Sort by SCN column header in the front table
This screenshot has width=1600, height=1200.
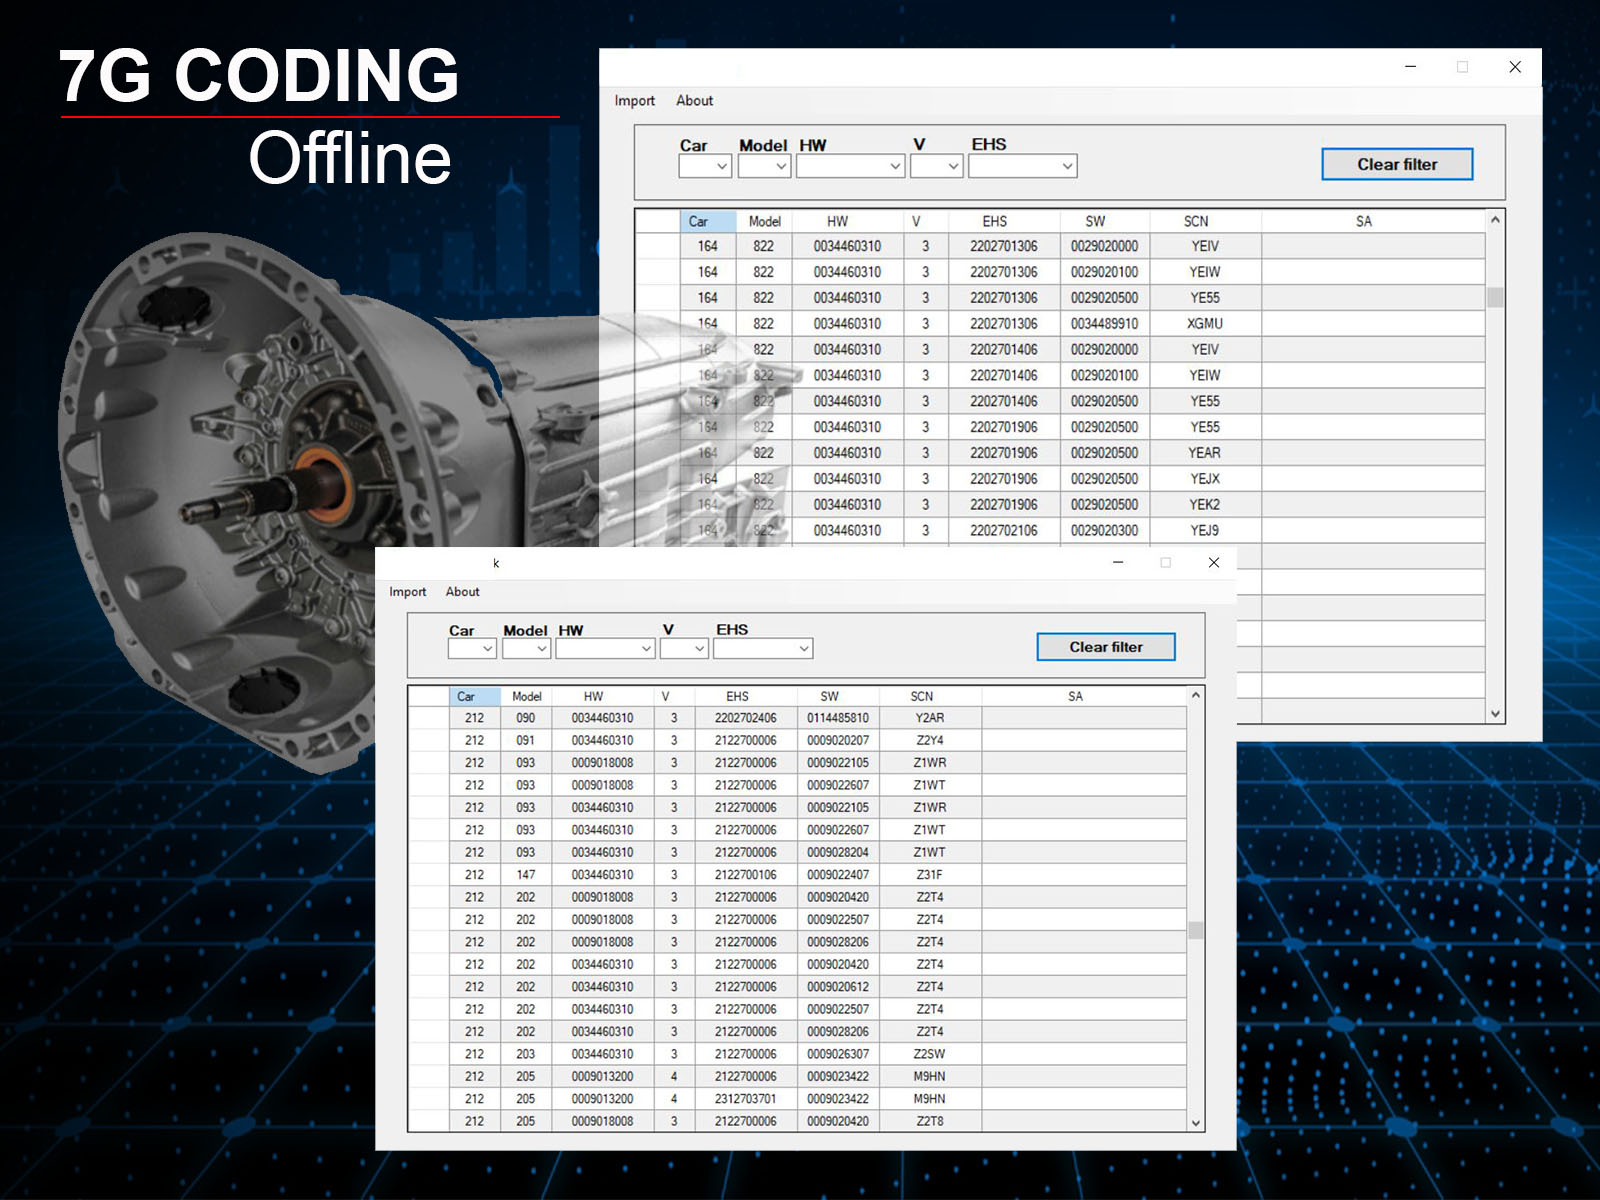(921, 696)
